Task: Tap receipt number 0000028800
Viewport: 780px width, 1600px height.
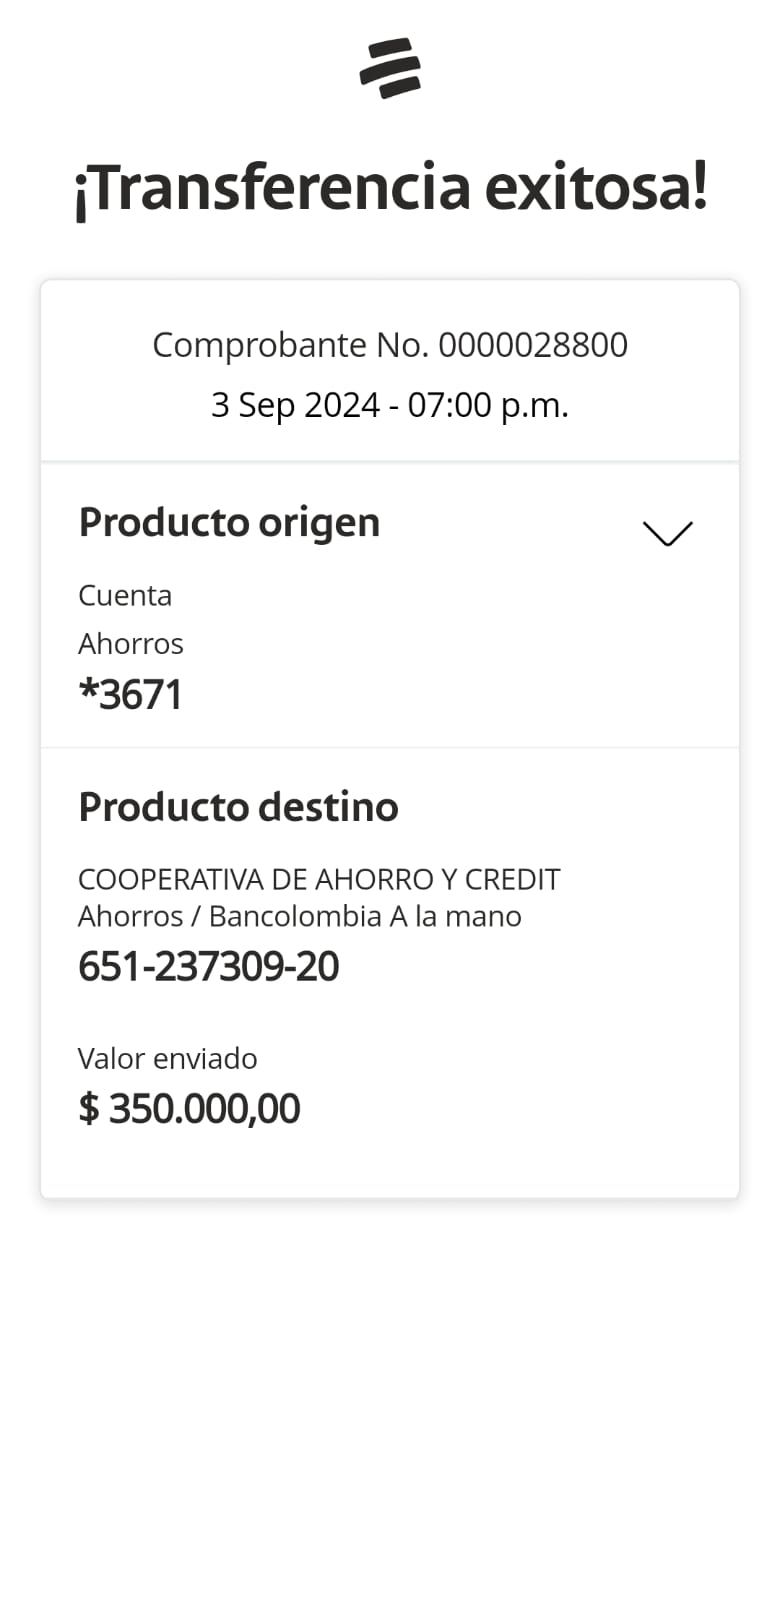Action: pyautogui.click(x=533, y=345)
